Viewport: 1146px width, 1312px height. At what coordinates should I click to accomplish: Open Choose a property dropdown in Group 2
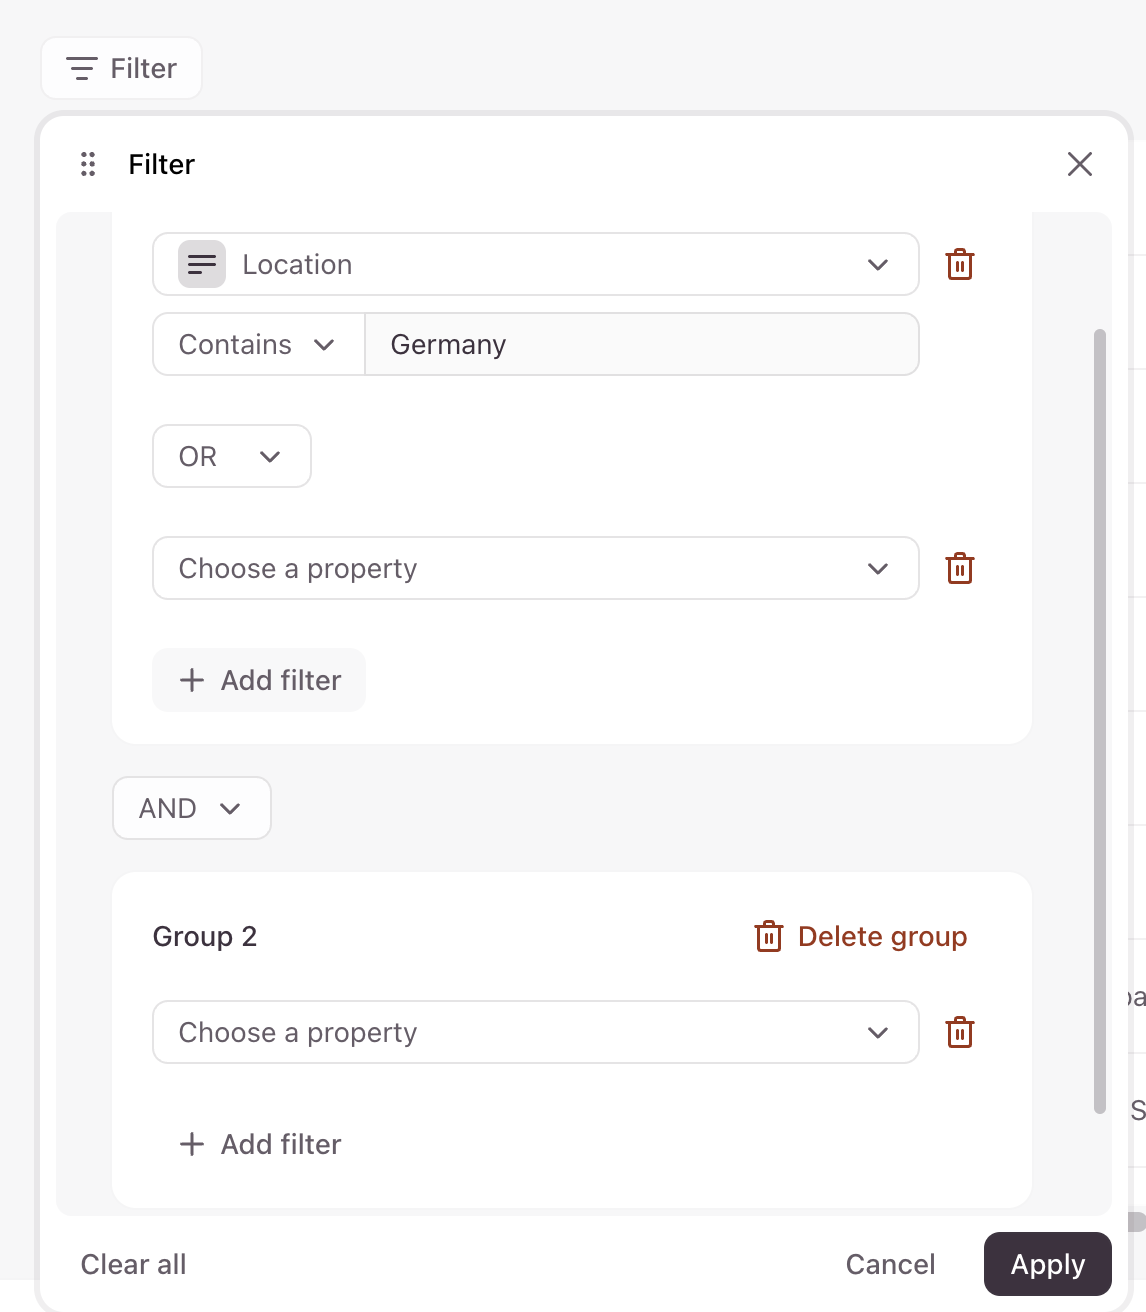point(535,1033)
